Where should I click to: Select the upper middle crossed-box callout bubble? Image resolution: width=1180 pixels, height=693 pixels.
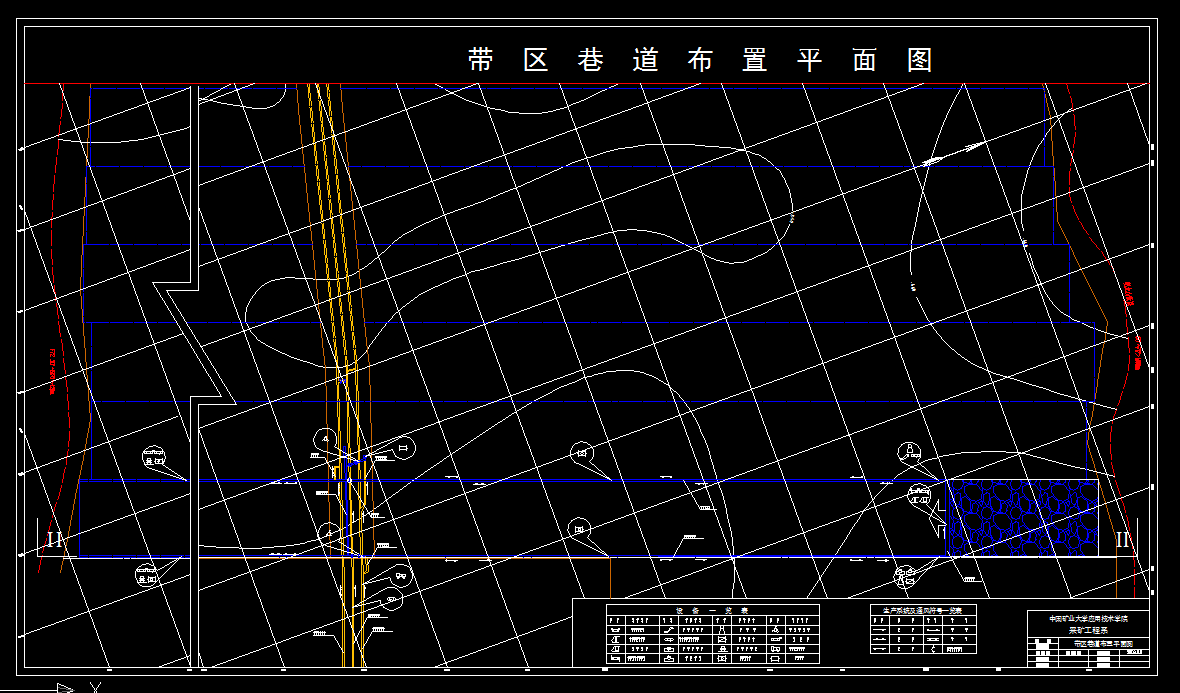click(581, 453)
